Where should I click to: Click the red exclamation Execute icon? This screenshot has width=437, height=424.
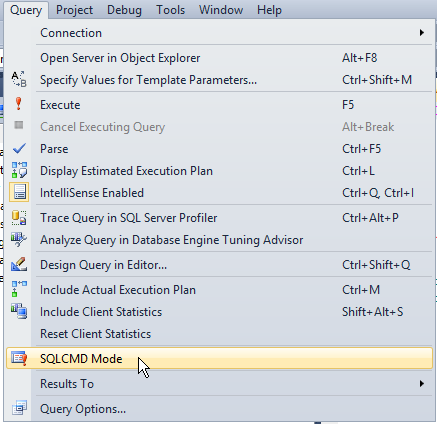point(19,104)
